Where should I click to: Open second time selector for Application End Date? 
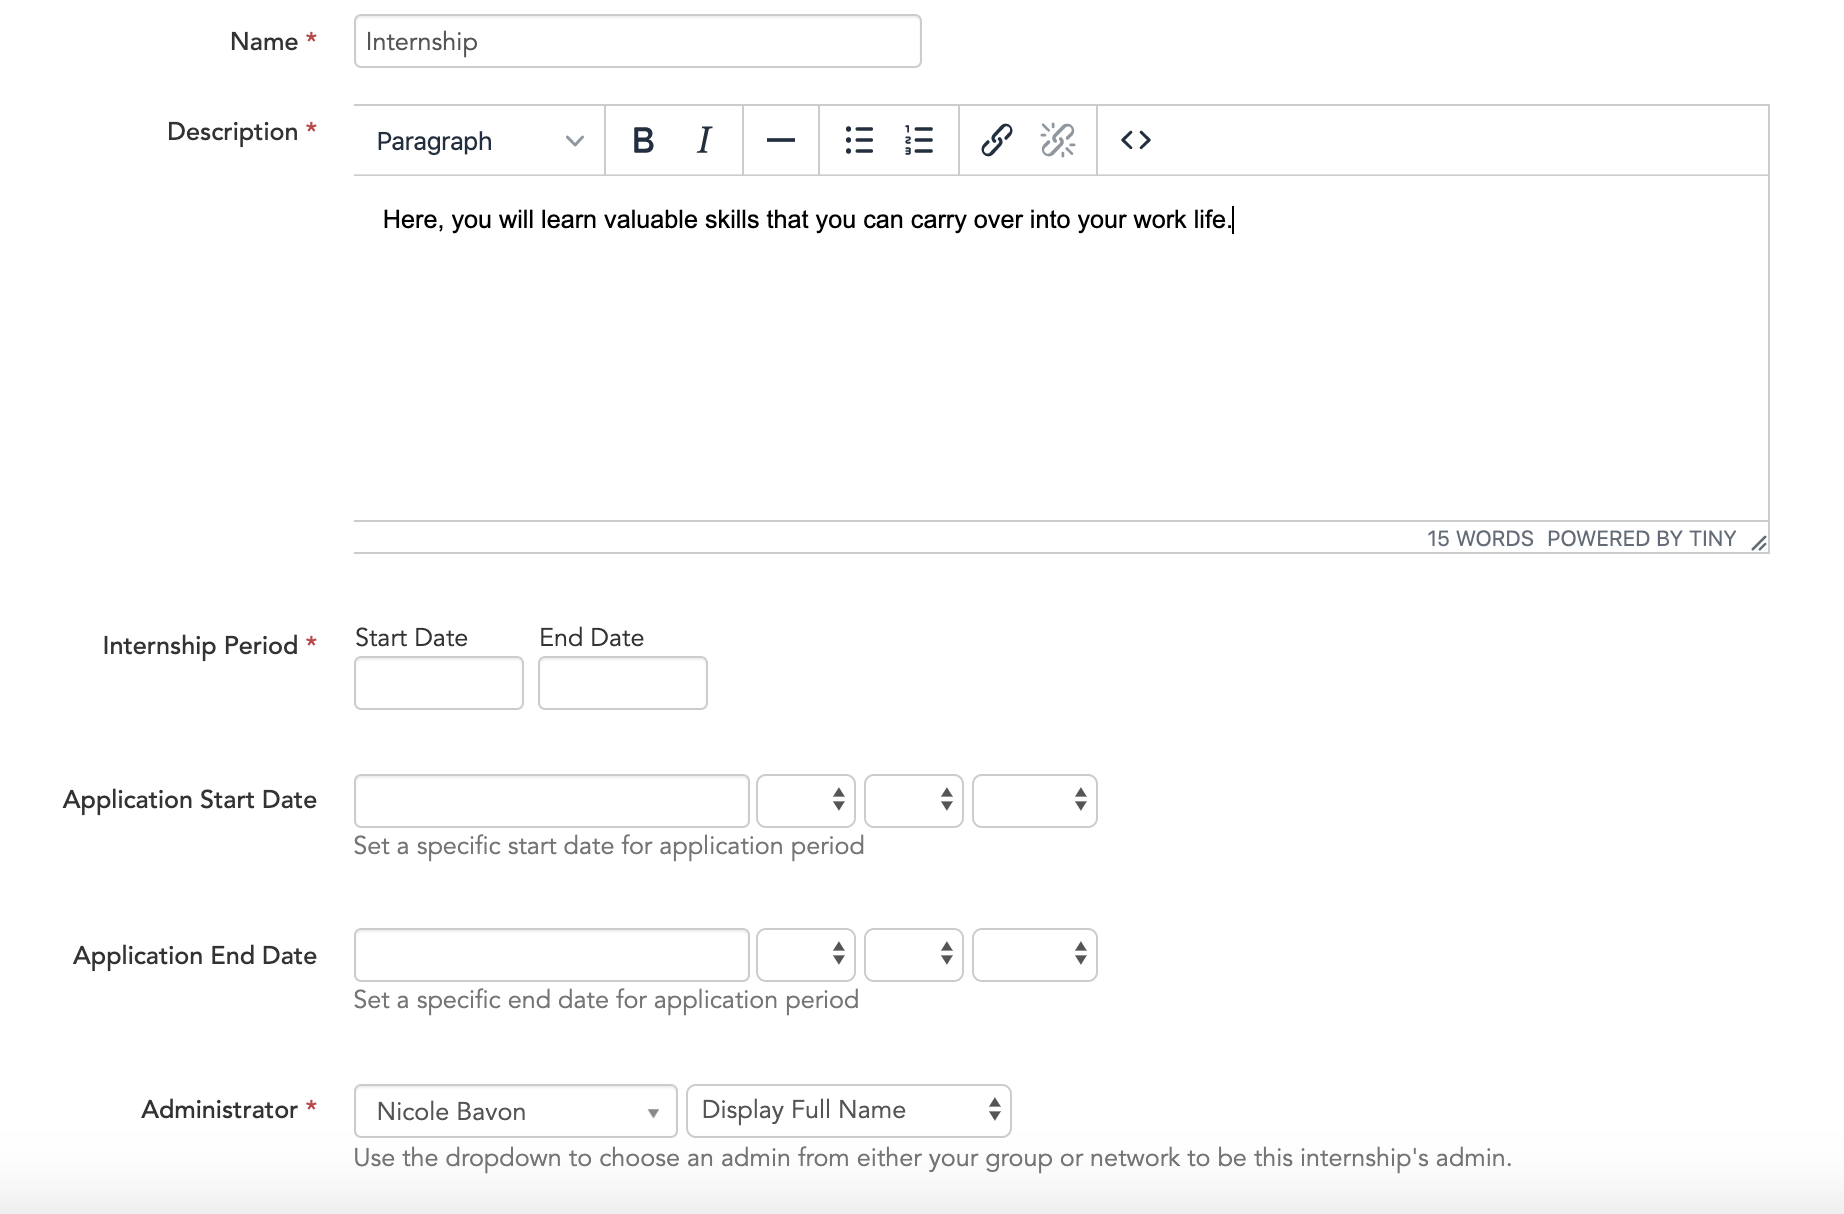[x=914, y=955]
